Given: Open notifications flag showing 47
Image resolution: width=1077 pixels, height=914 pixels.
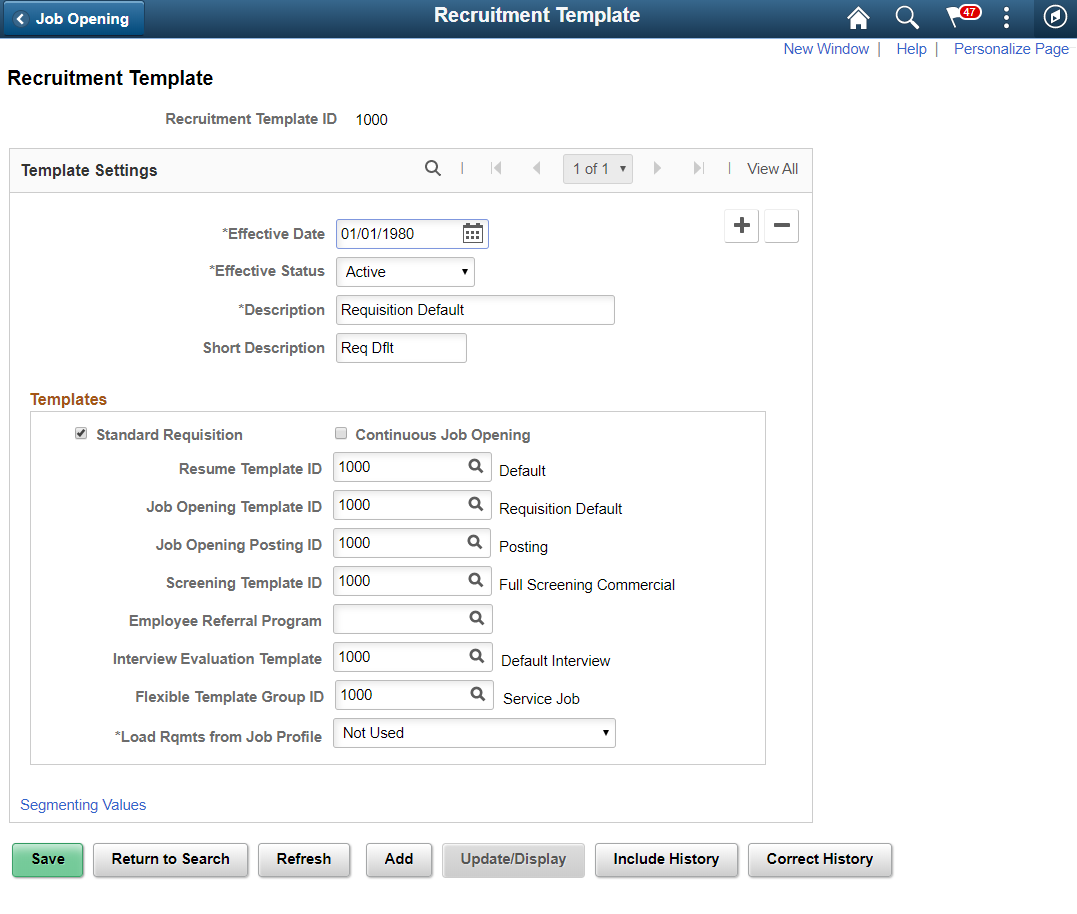Looking at the screenshot, I should pyautogui.click(x=962, y=16).
